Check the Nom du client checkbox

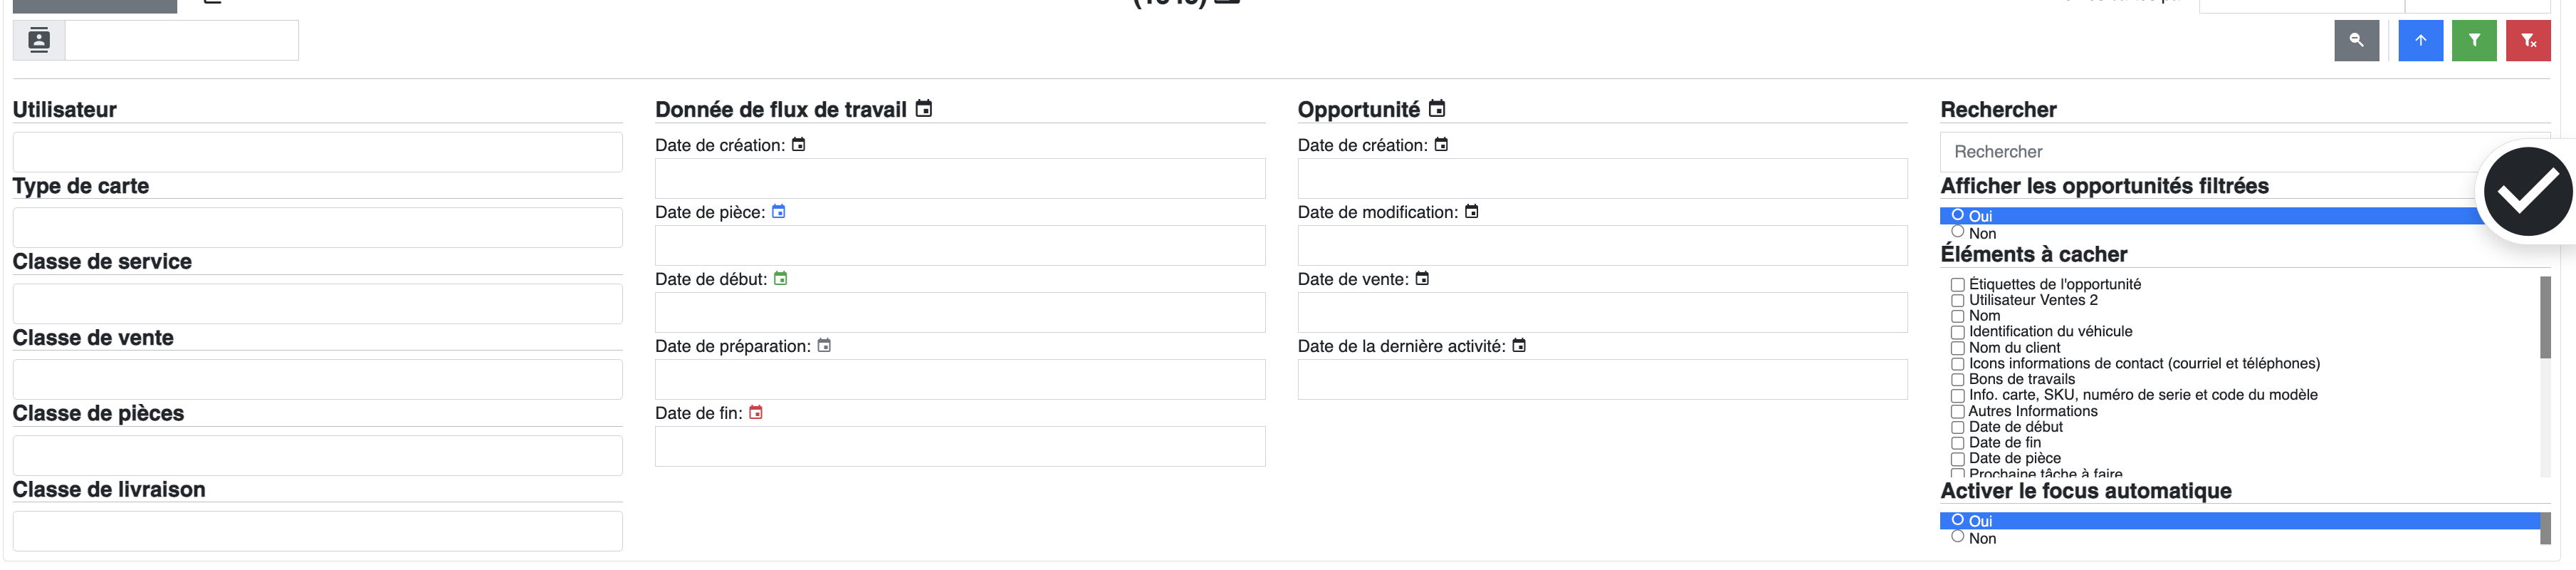click(1957, 348)
